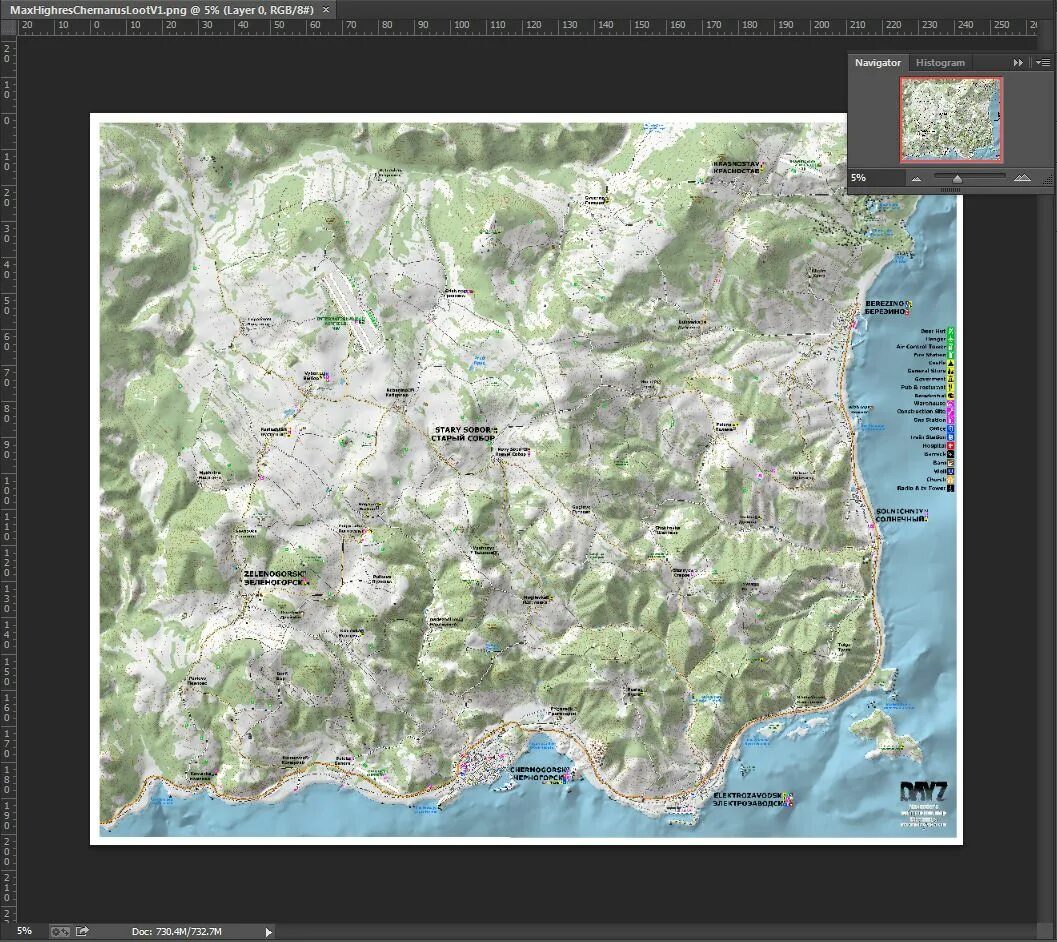The image size is (1057, 942).
Task: Click the status bar share export icon
Action: click(x=82, y=931)
